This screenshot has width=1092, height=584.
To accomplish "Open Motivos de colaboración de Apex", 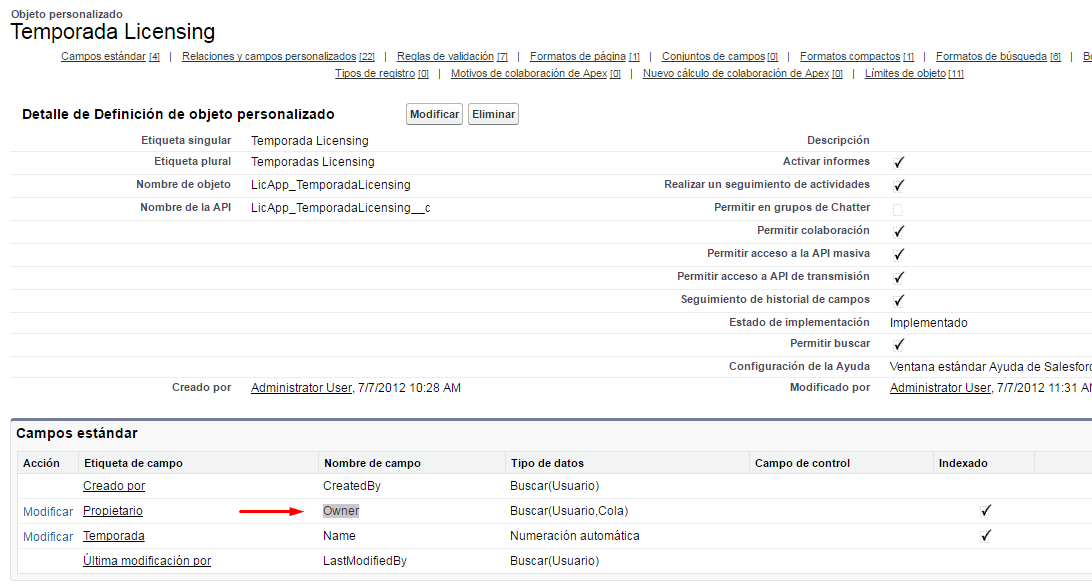I will tap(530, 72).
